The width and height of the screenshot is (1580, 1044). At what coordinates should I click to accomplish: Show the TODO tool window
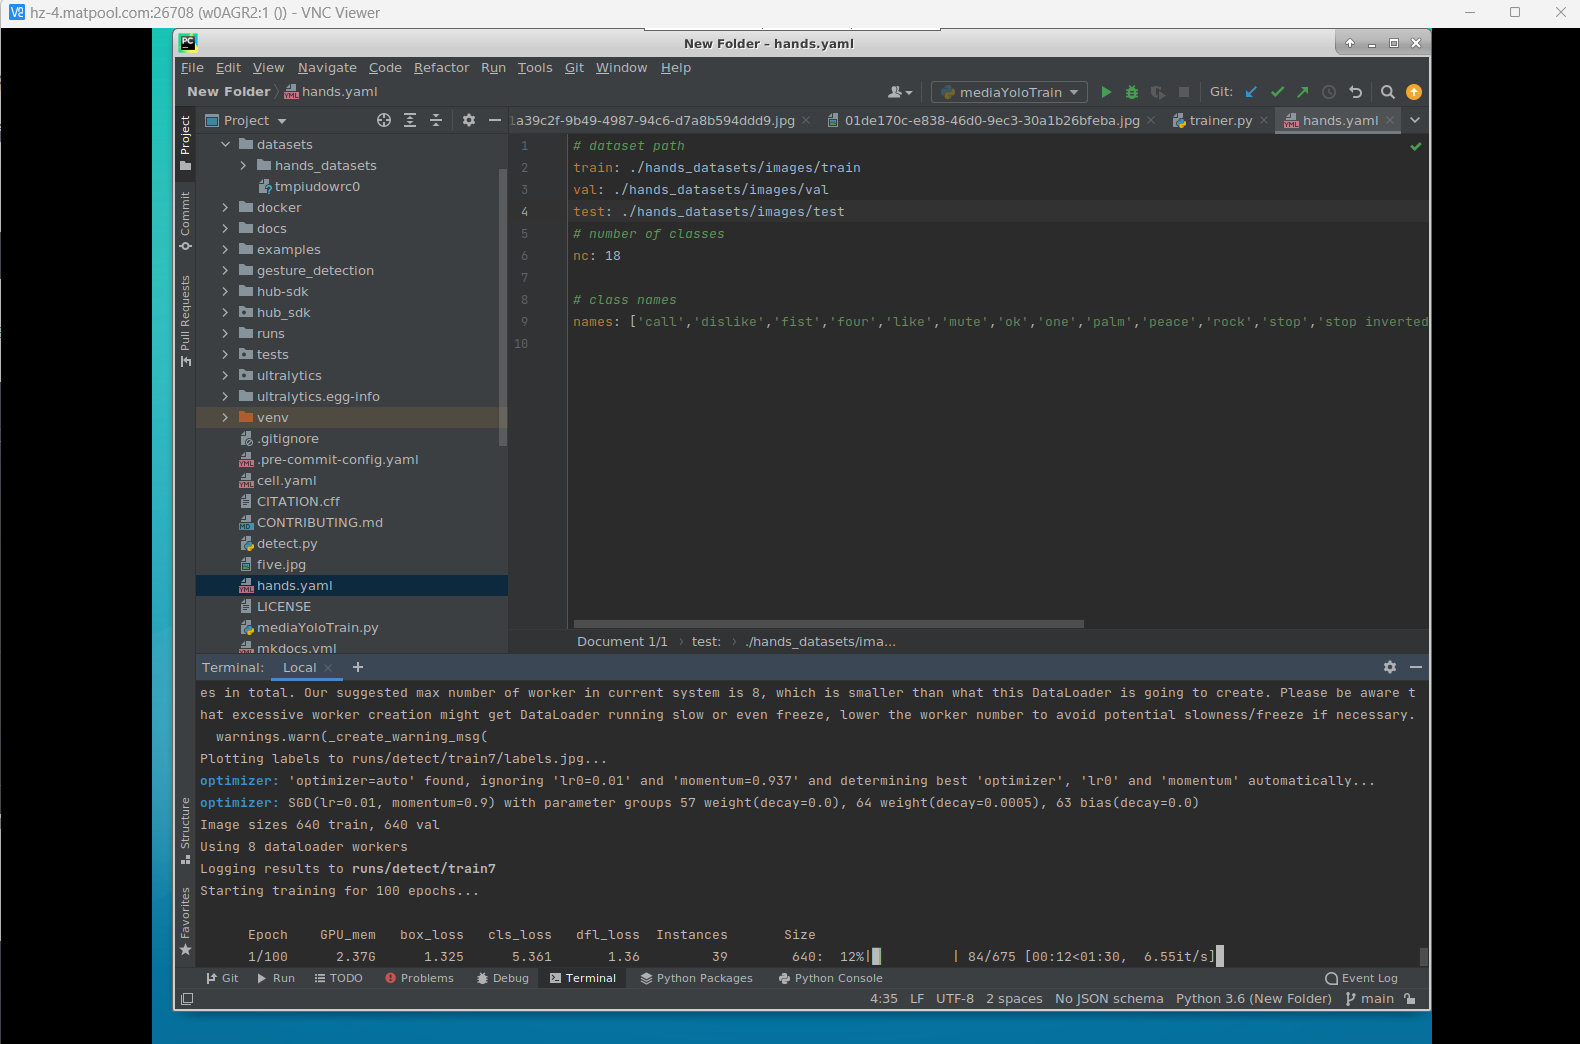(x=339, y=978)
